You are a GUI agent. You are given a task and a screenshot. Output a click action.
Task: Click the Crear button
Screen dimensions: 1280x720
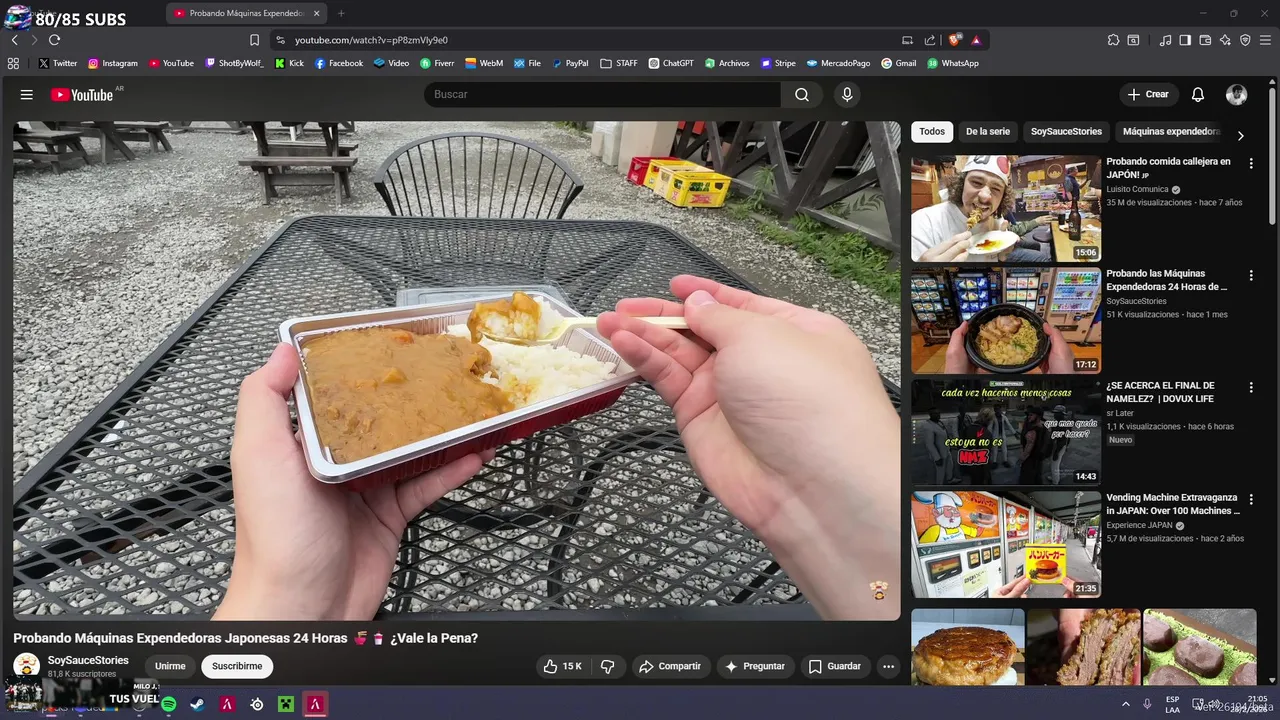[1148, 95]
